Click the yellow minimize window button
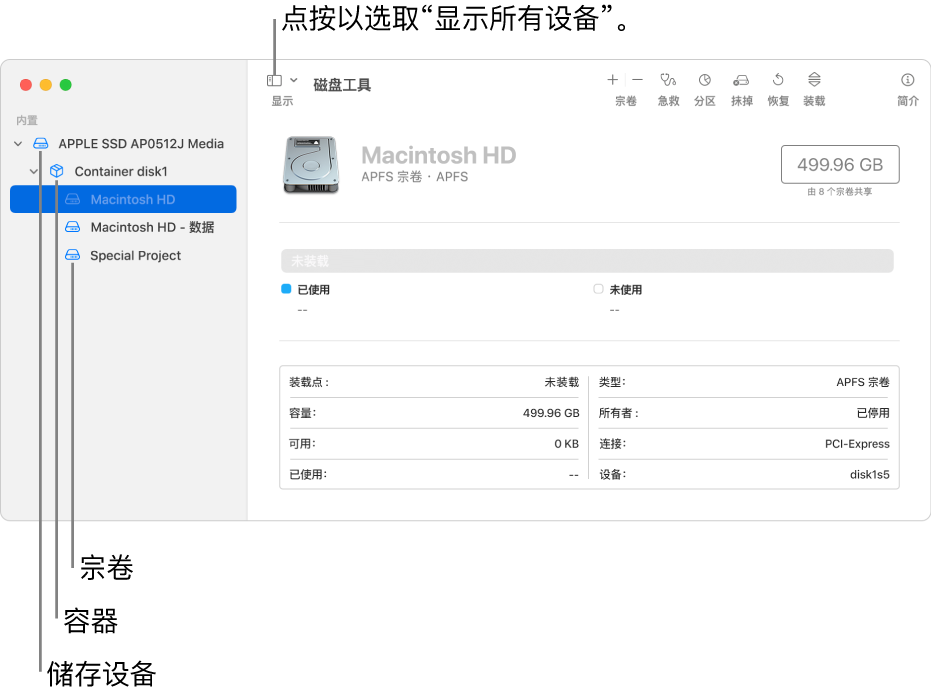Viewport: 931px width, 692px height. [x=46, y=85]
